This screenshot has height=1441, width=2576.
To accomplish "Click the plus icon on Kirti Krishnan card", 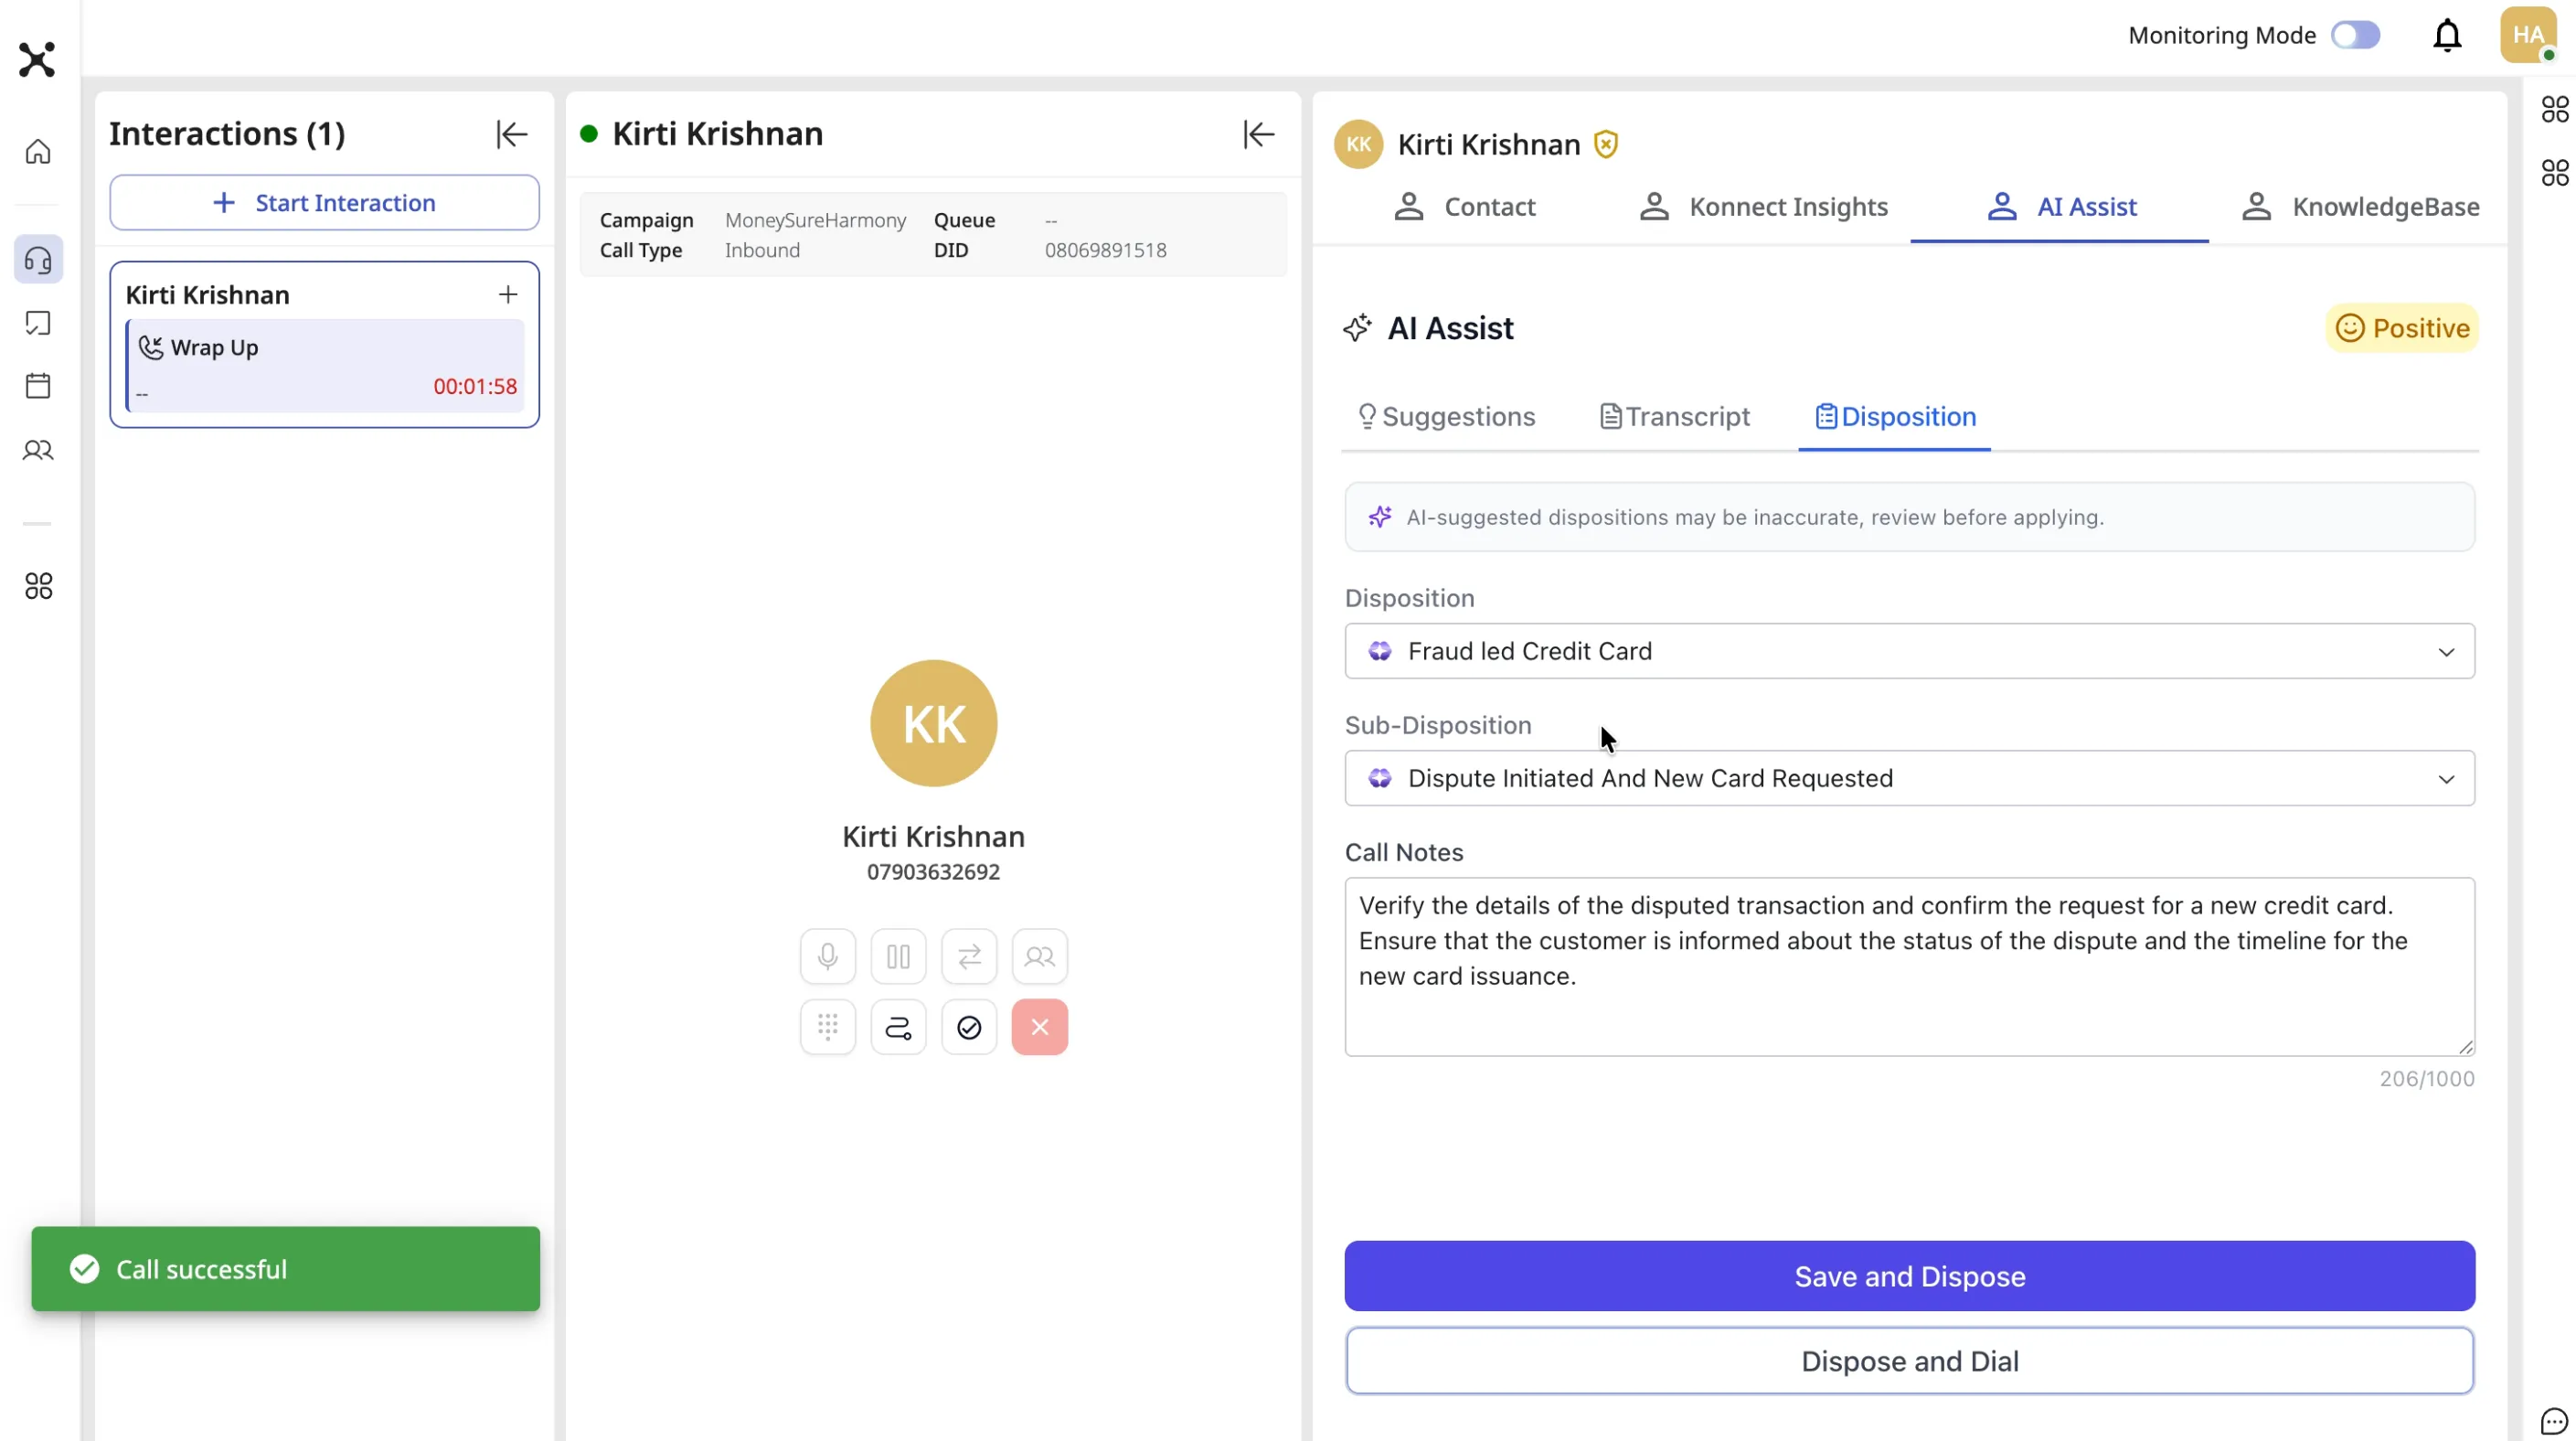I will pos(508,294).
